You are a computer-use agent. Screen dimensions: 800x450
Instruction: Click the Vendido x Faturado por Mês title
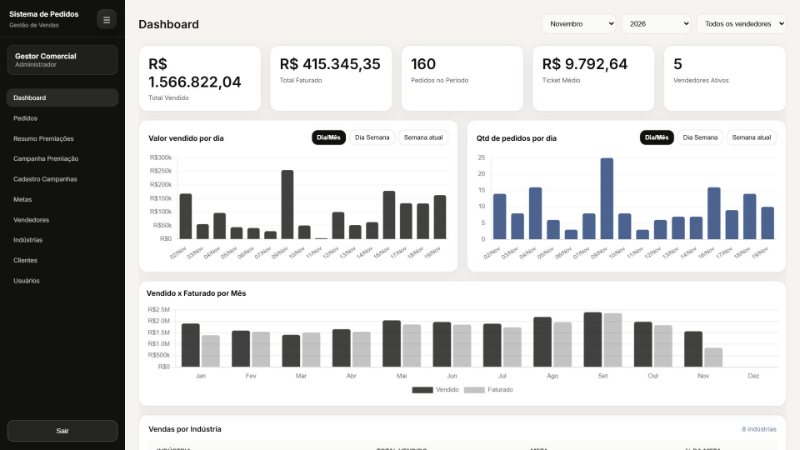(x=196, y=293)
